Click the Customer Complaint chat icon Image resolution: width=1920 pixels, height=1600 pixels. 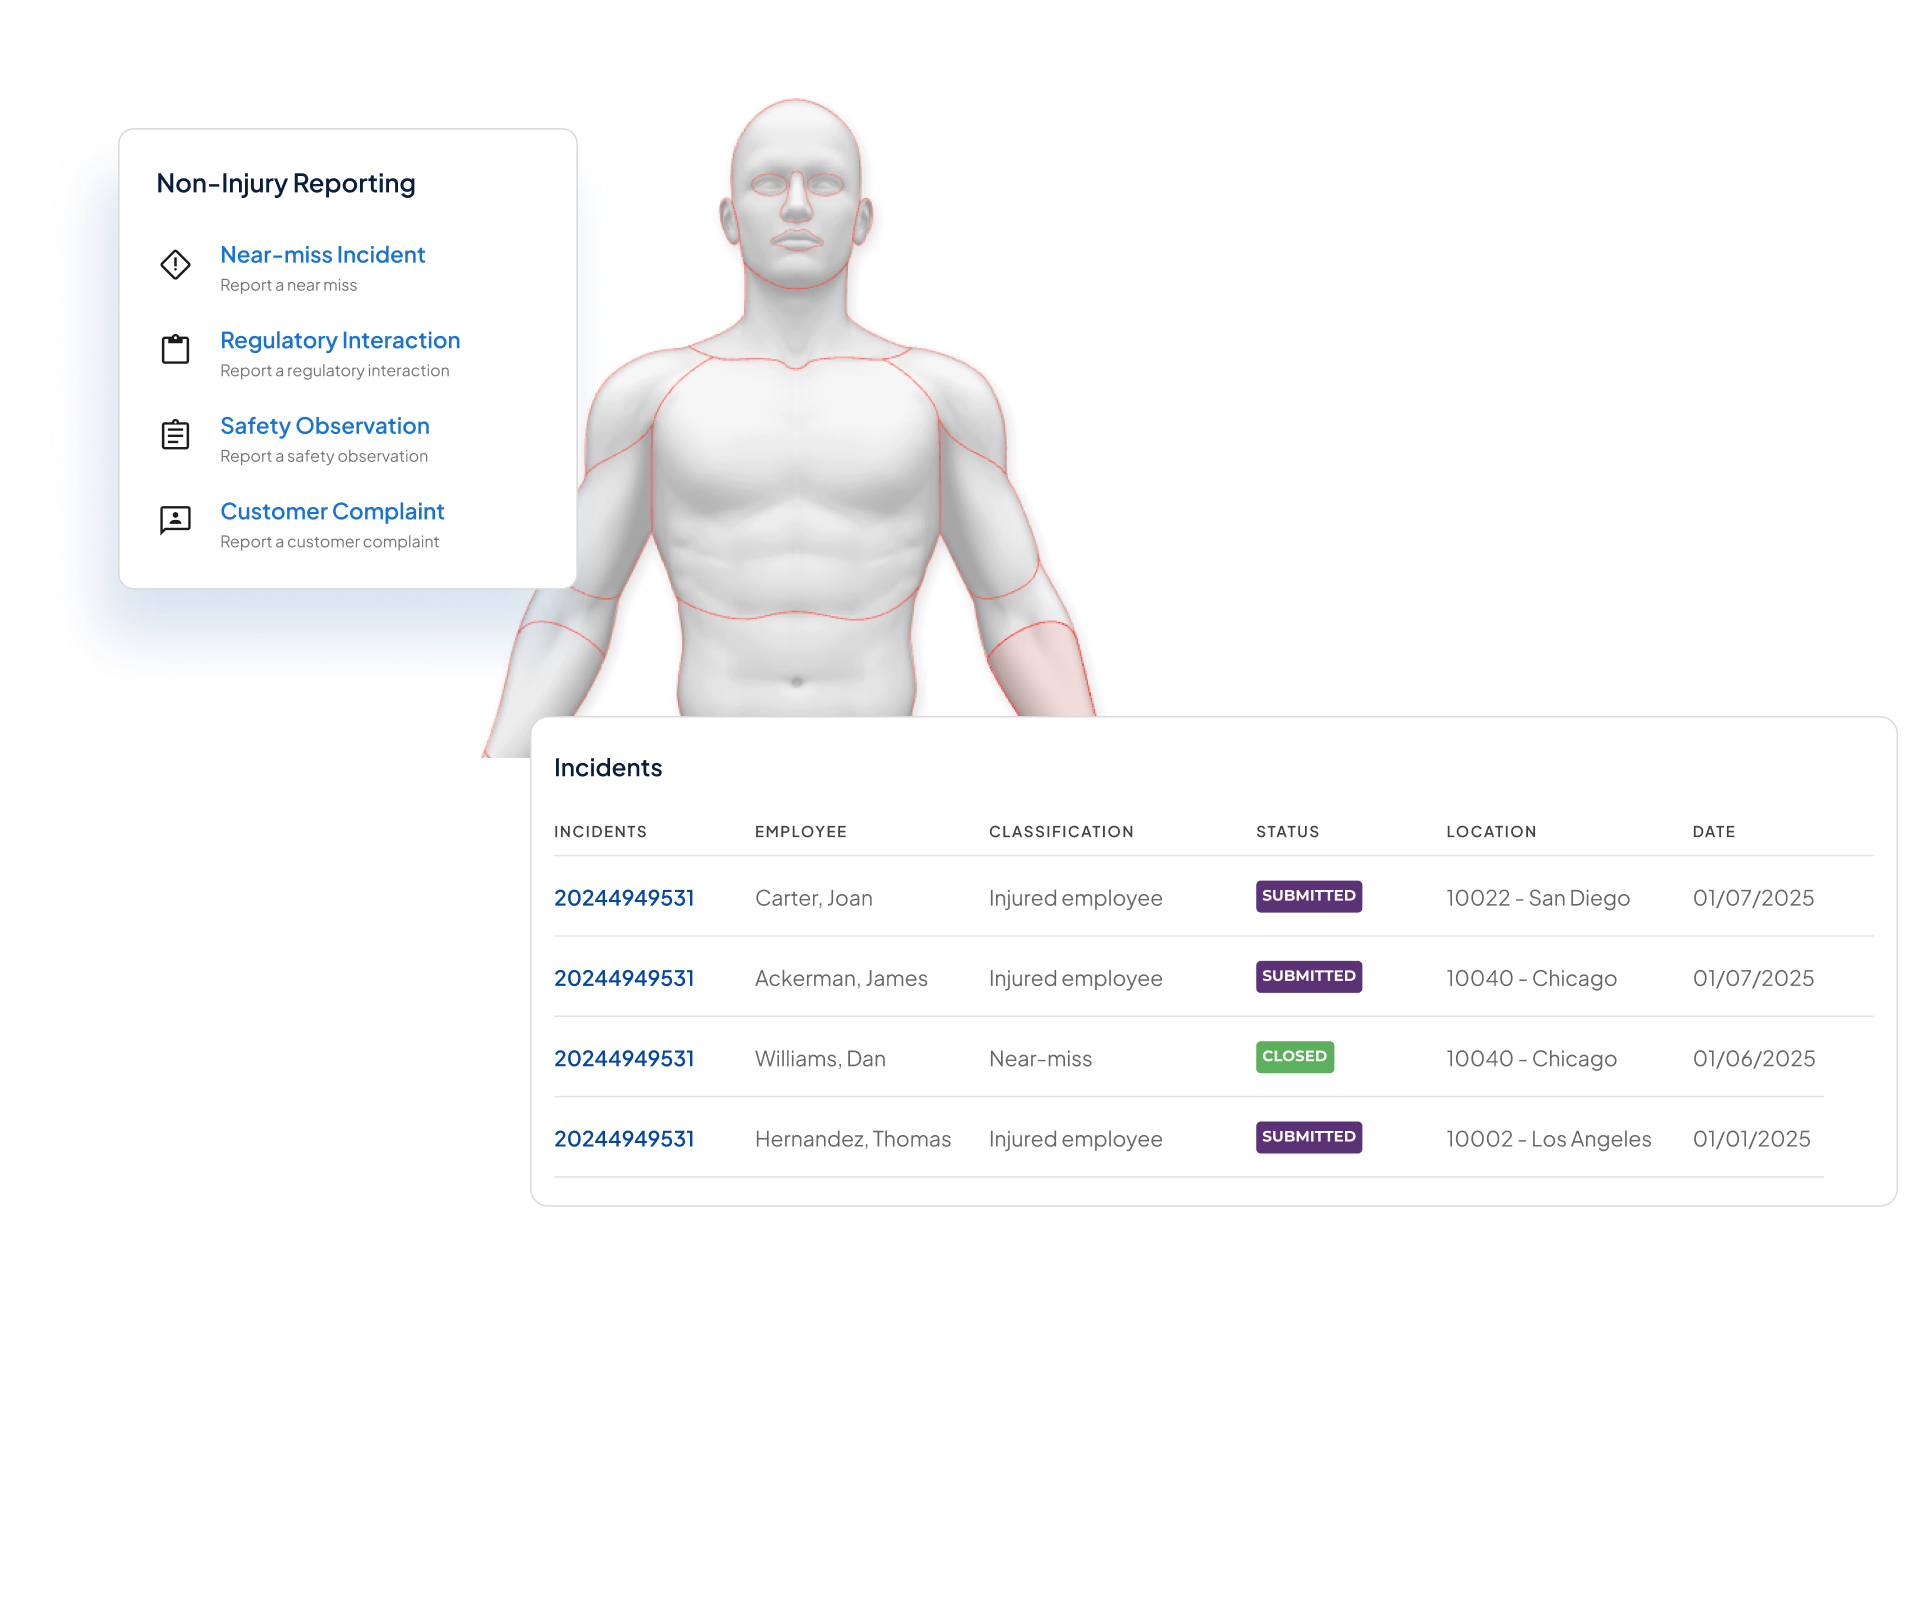[175, 520]
